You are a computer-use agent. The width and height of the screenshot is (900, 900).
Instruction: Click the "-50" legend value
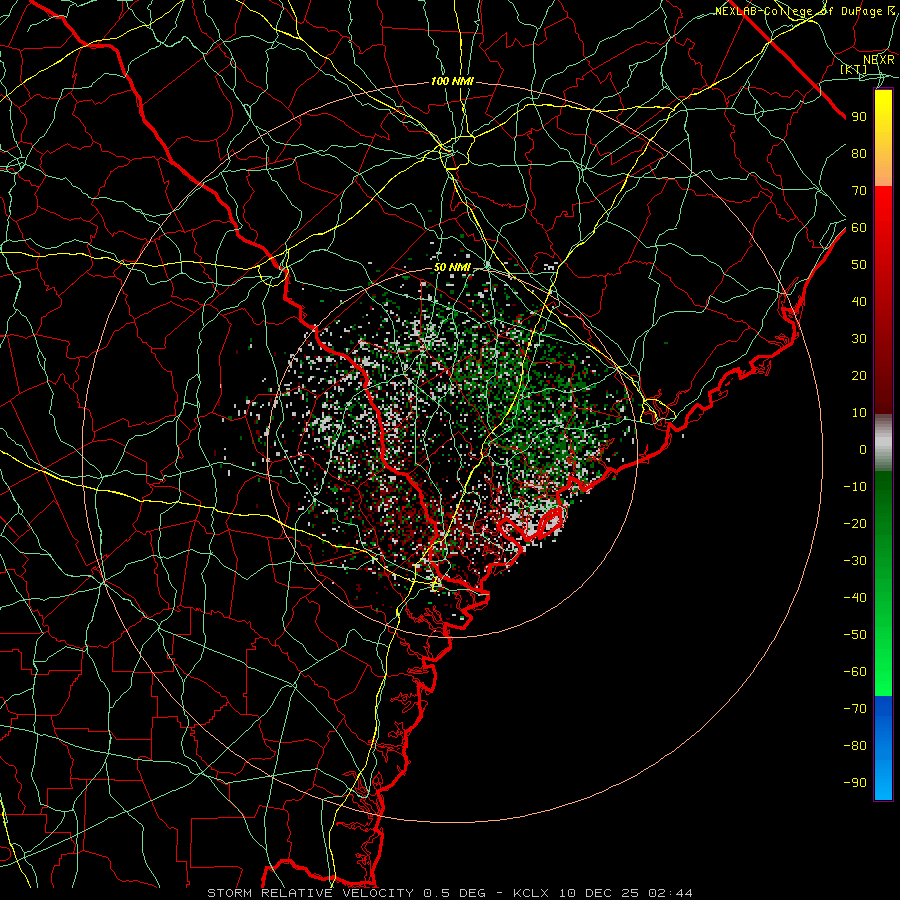coord(855,635)
